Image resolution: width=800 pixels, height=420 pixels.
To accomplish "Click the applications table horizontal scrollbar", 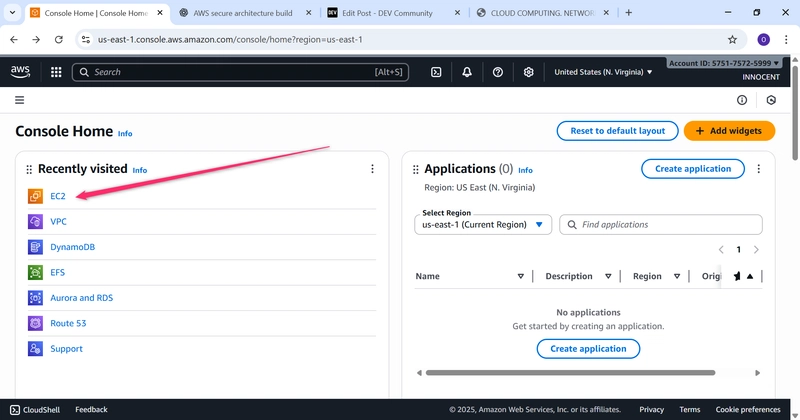I will (x=570, y=373).
